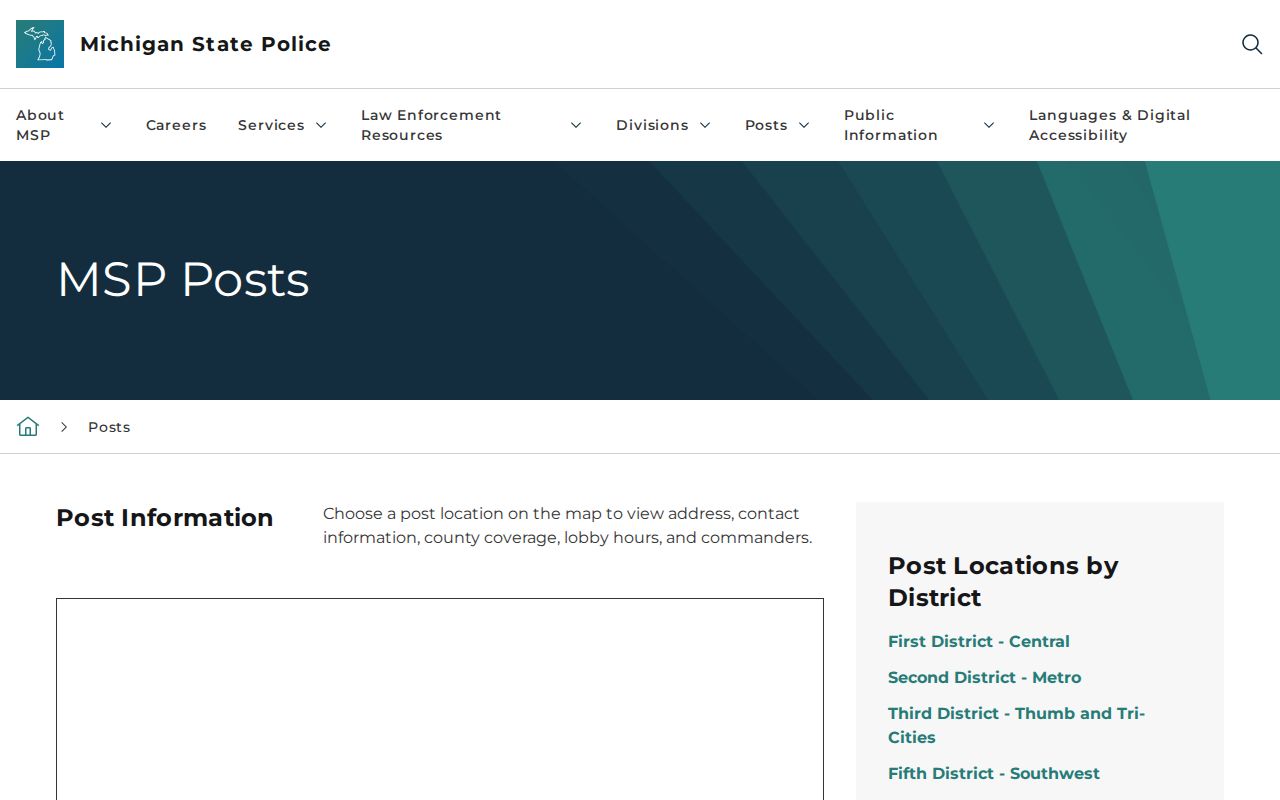Select the About MSP menu label
Screen dimensions: 1280x800
tap(40, 125)
